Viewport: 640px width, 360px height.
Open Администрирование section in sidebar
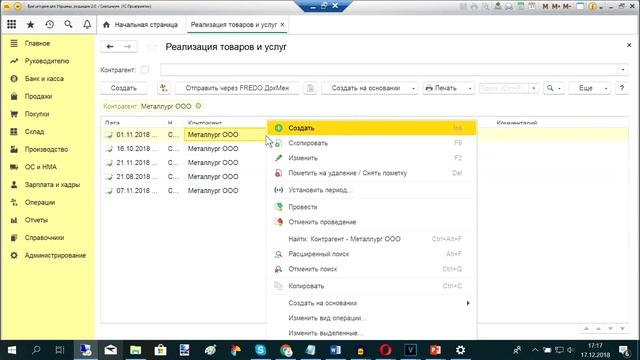point(55,255)
